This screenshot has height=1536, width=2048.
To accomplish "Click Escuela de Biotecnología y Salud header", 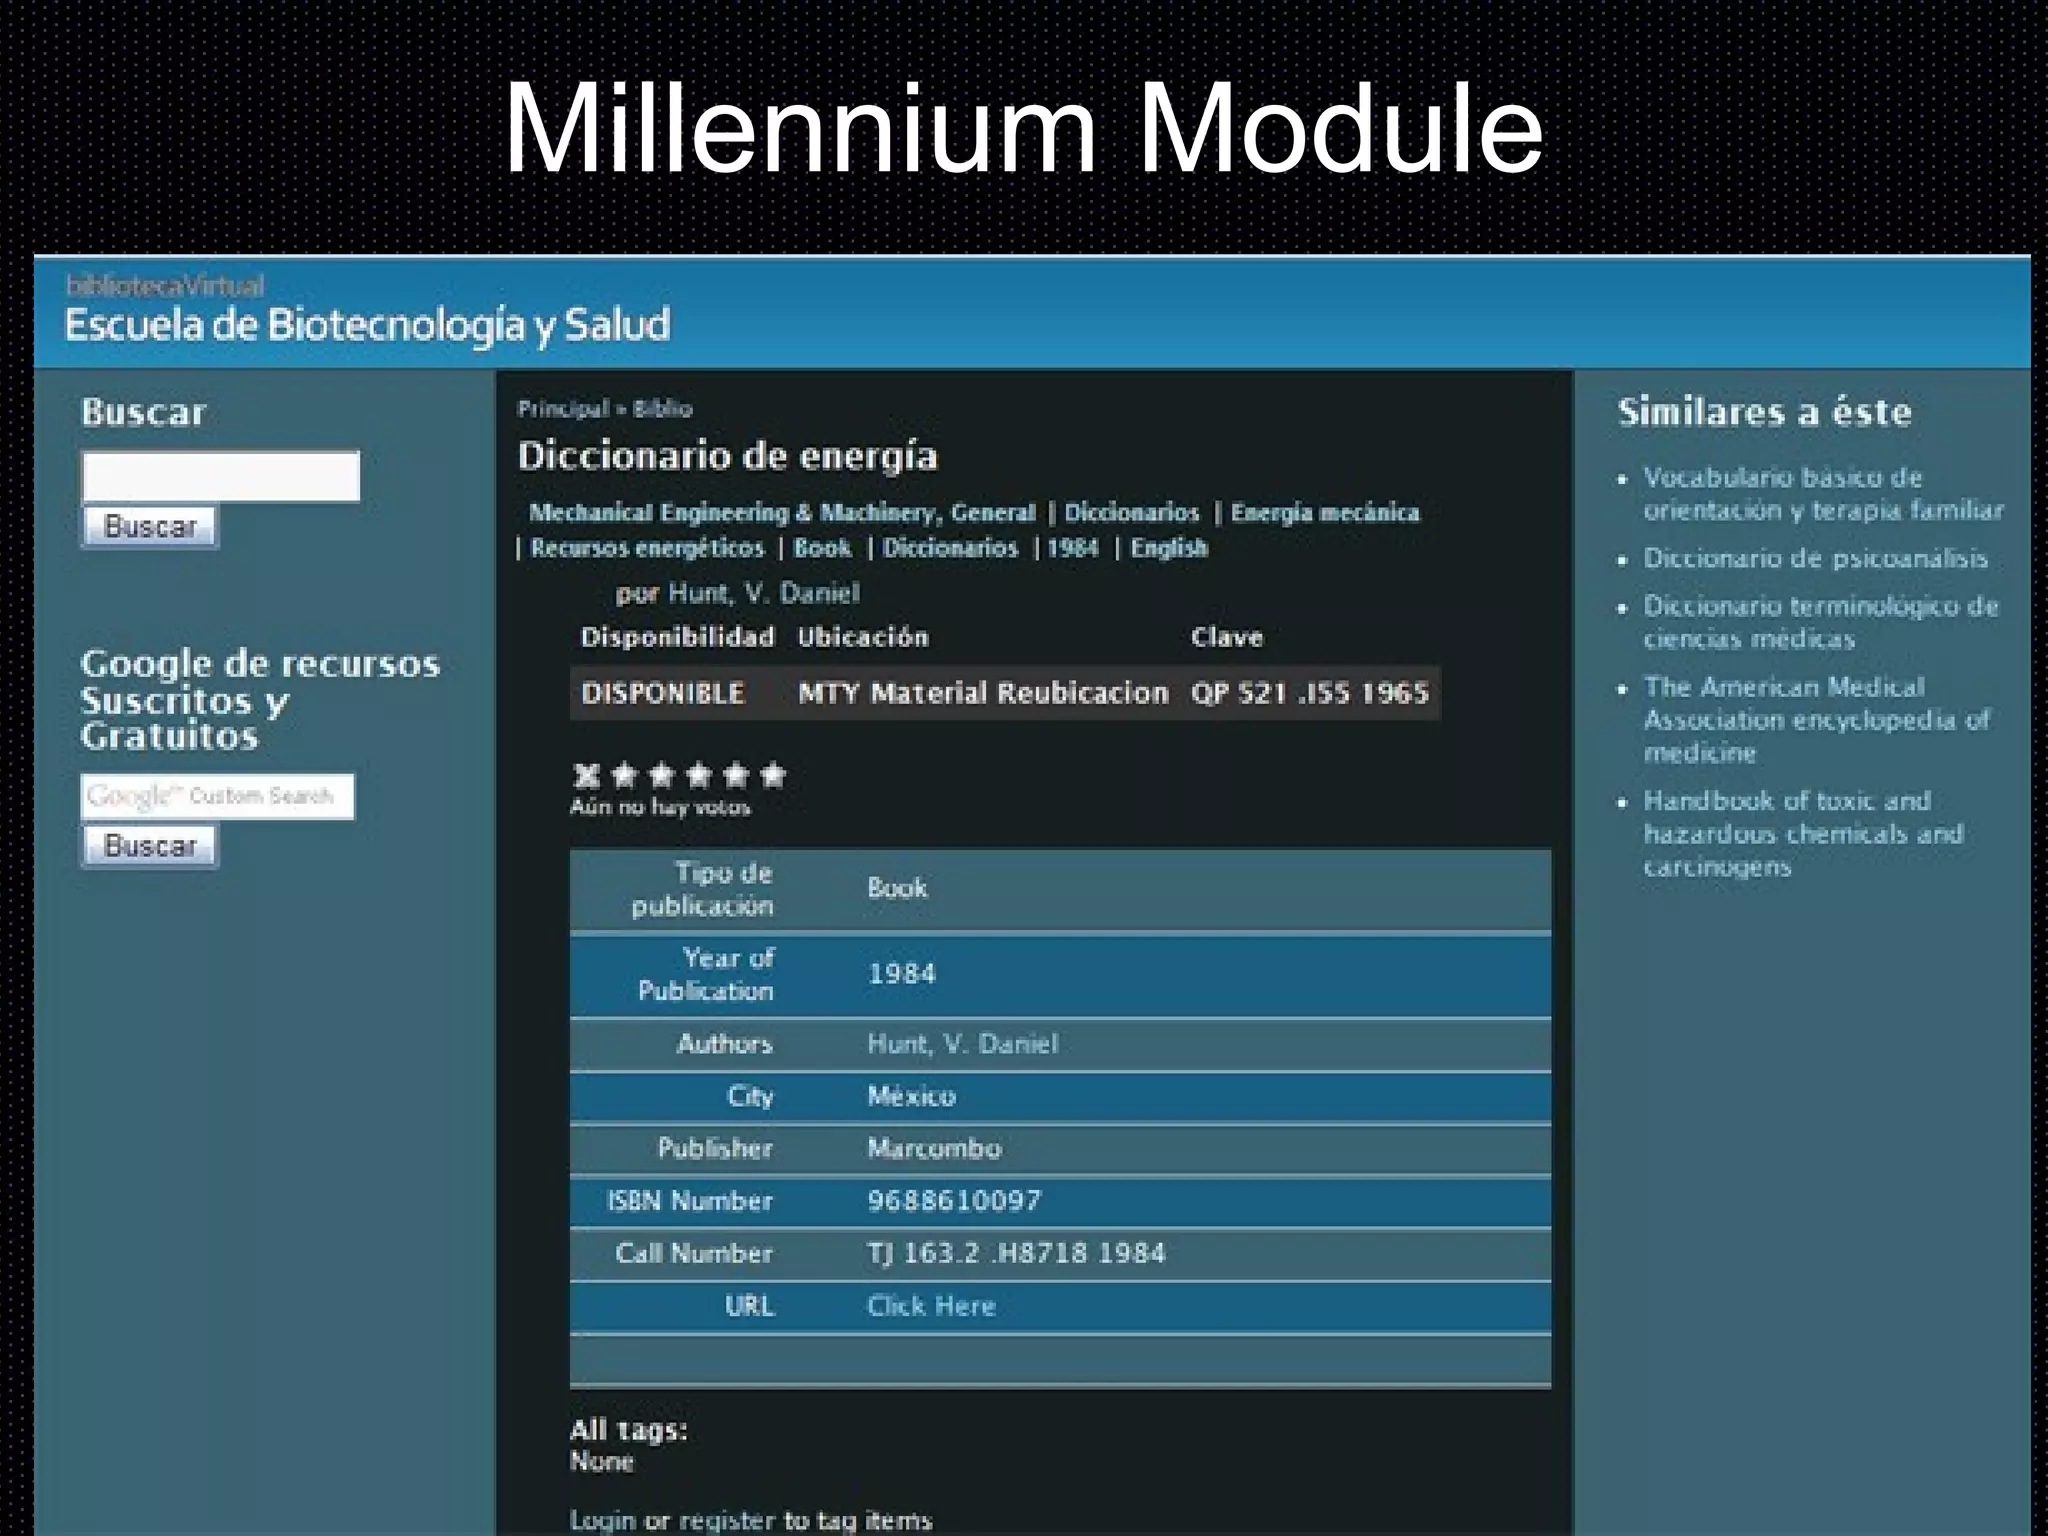I will pos(367,325).
